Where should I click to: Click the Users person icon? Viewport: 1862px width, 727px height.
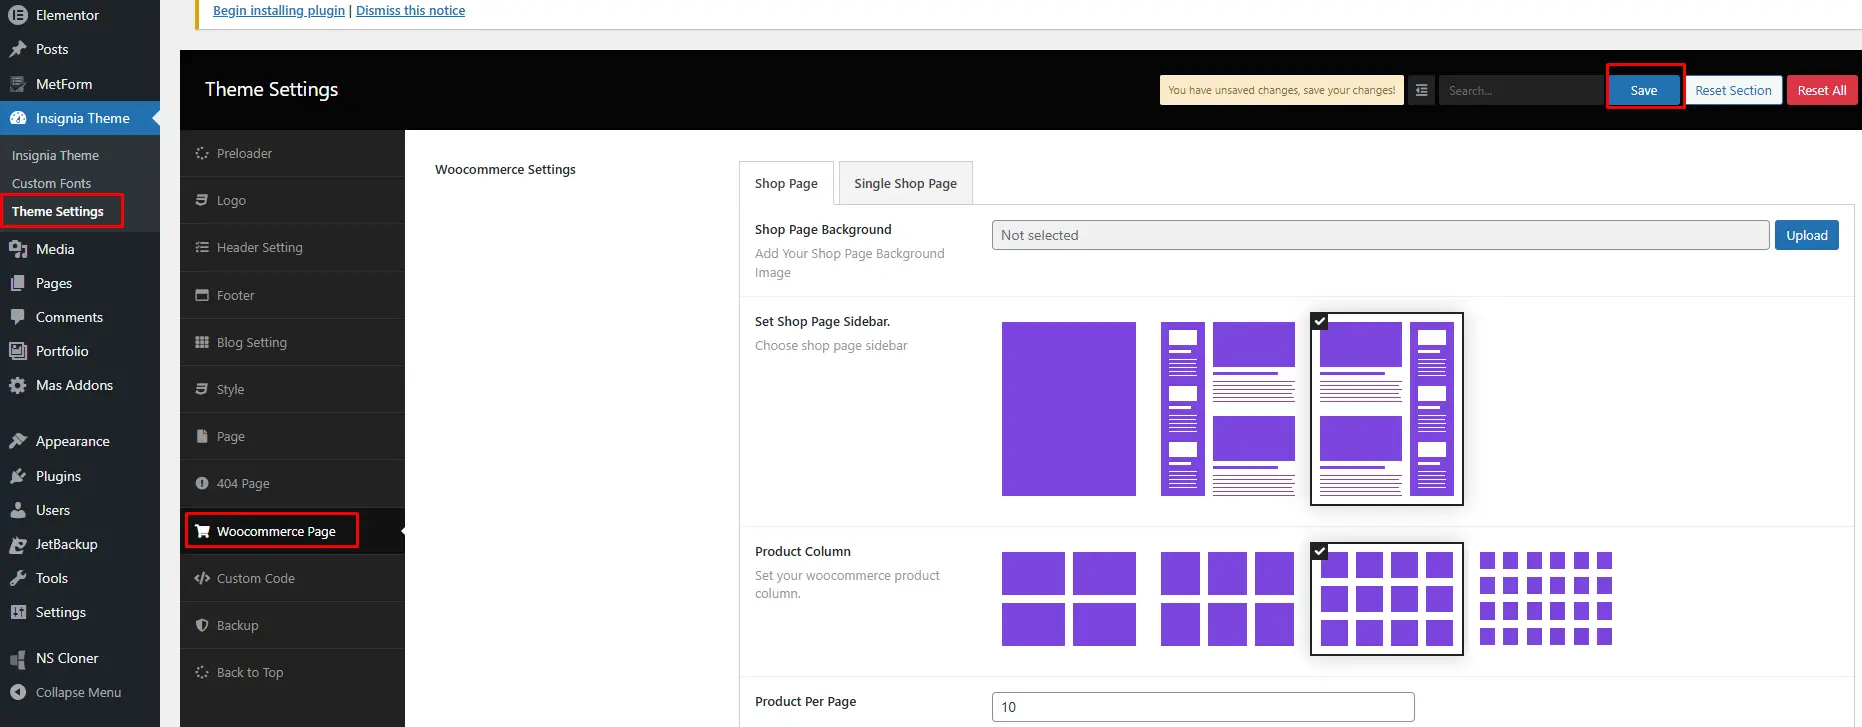click(x=18, y=510)
